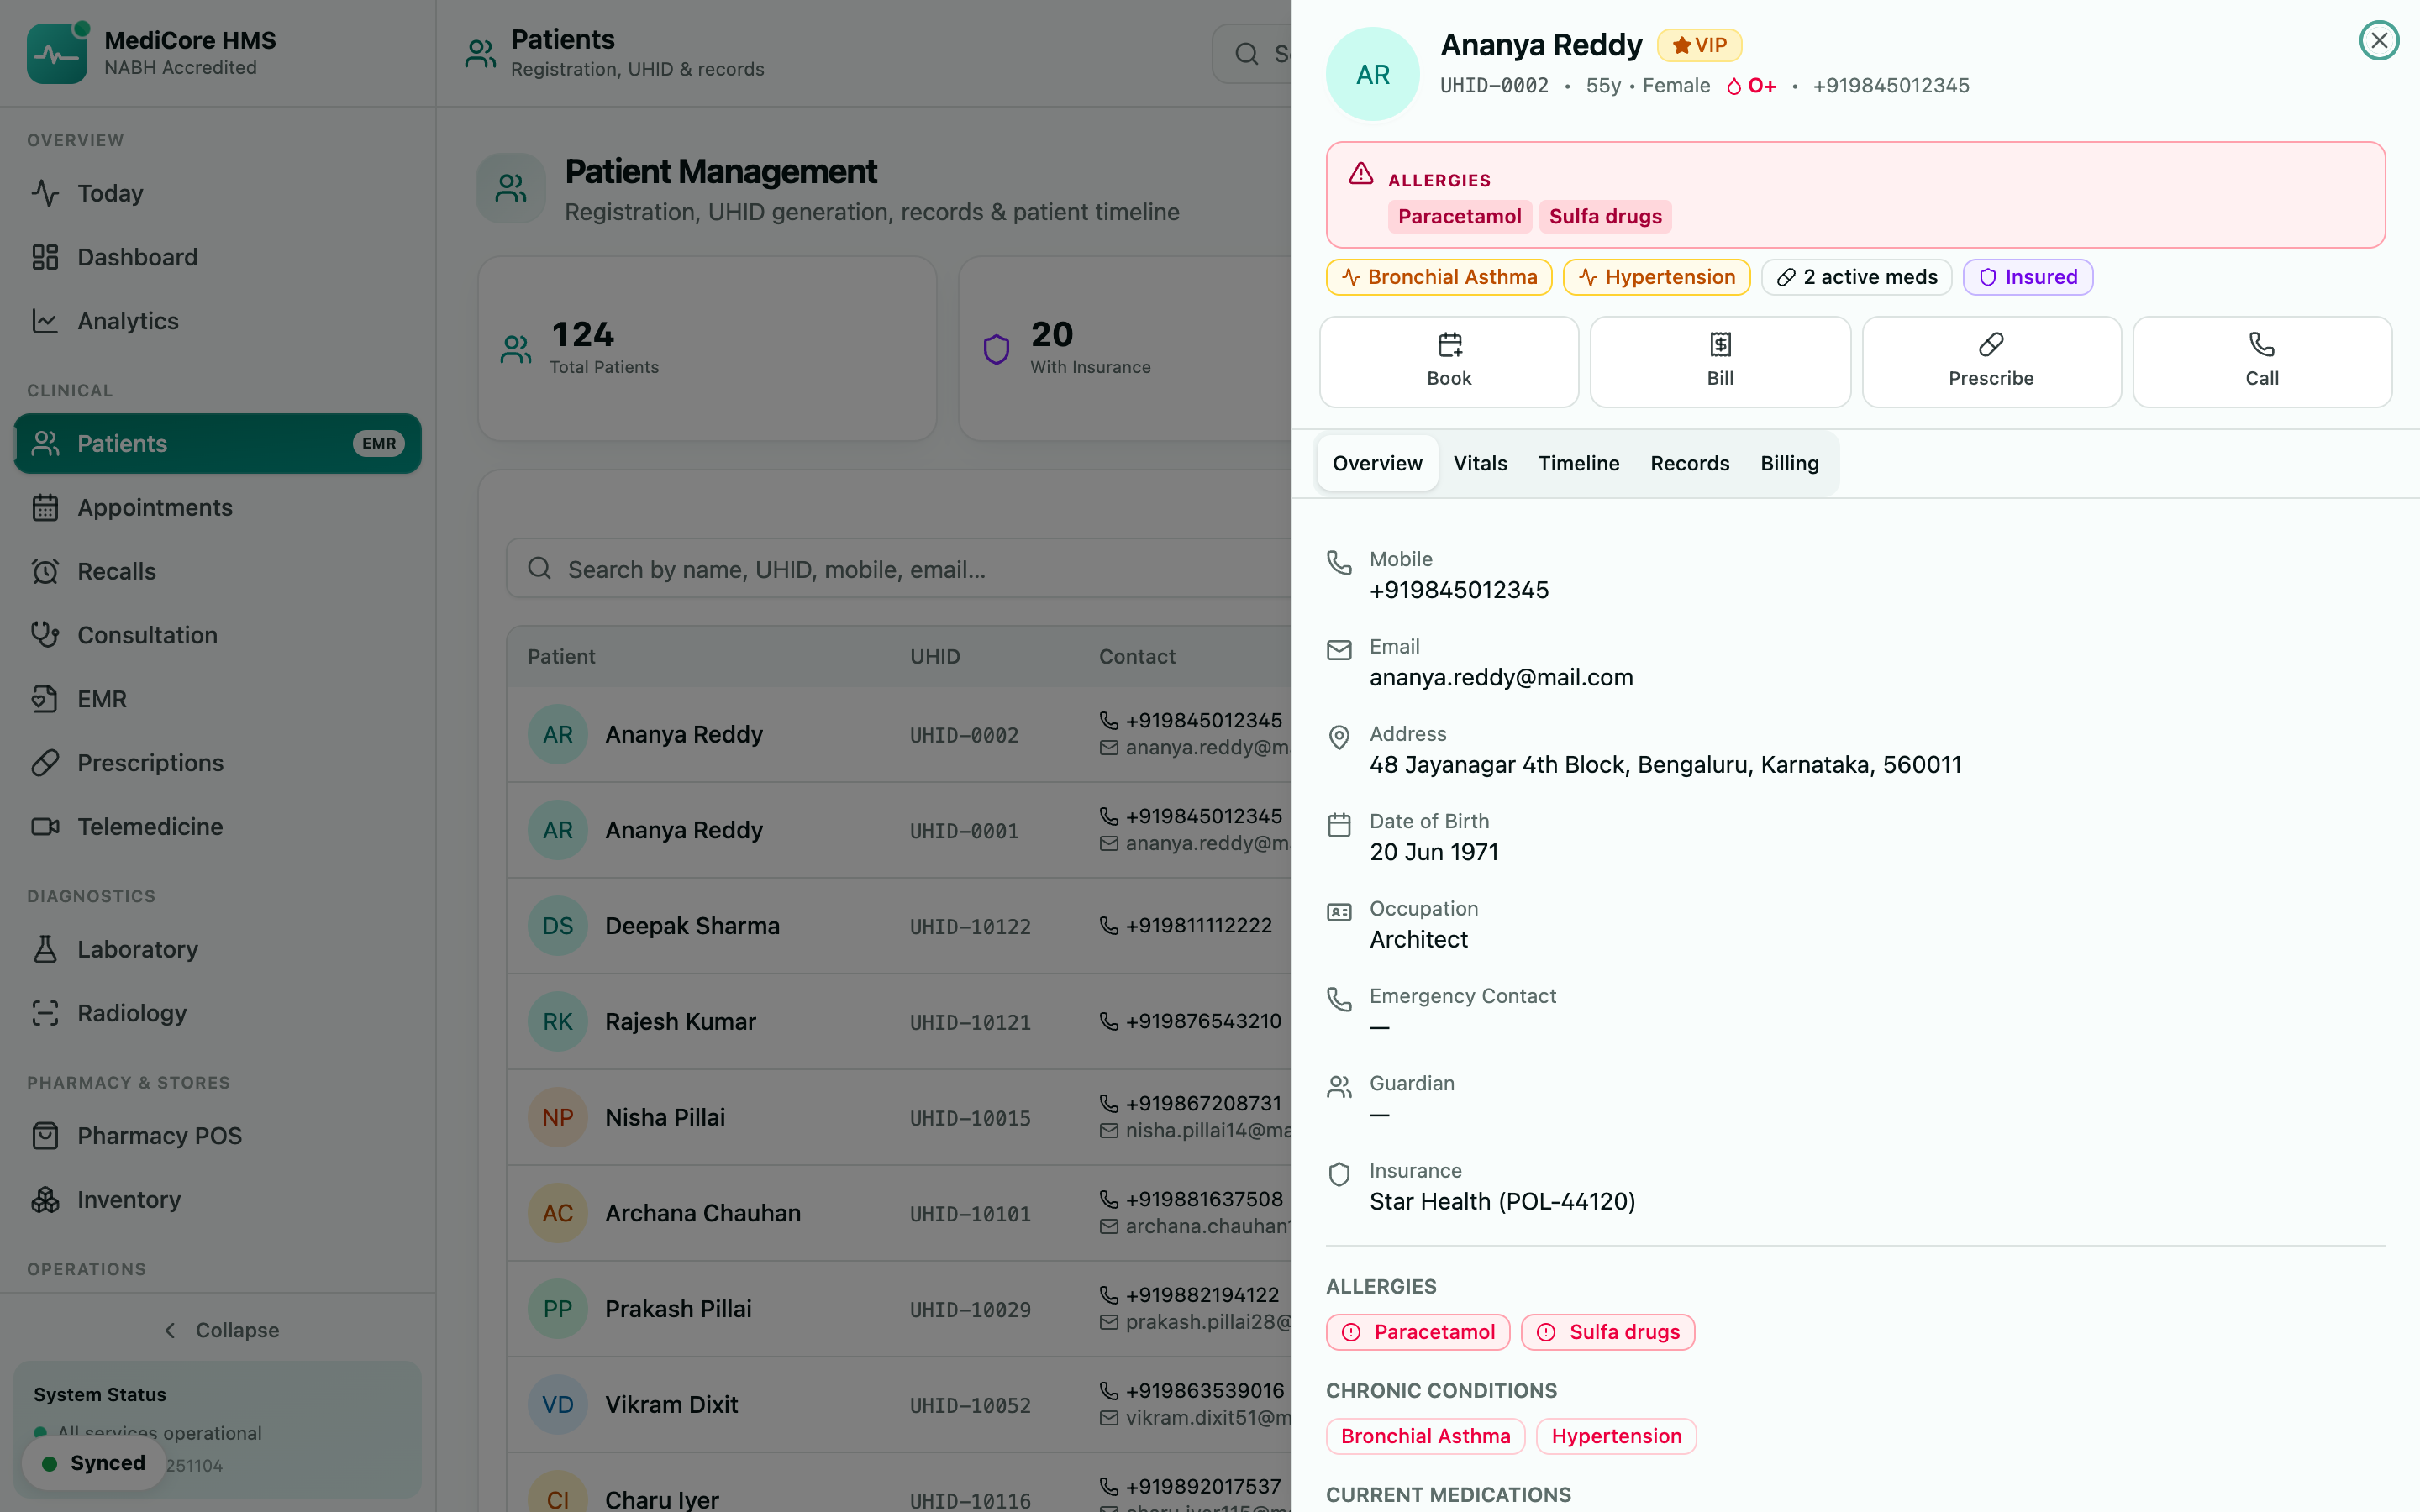
Task: Select the Overview tab
Action: [x=1377, y=463]
